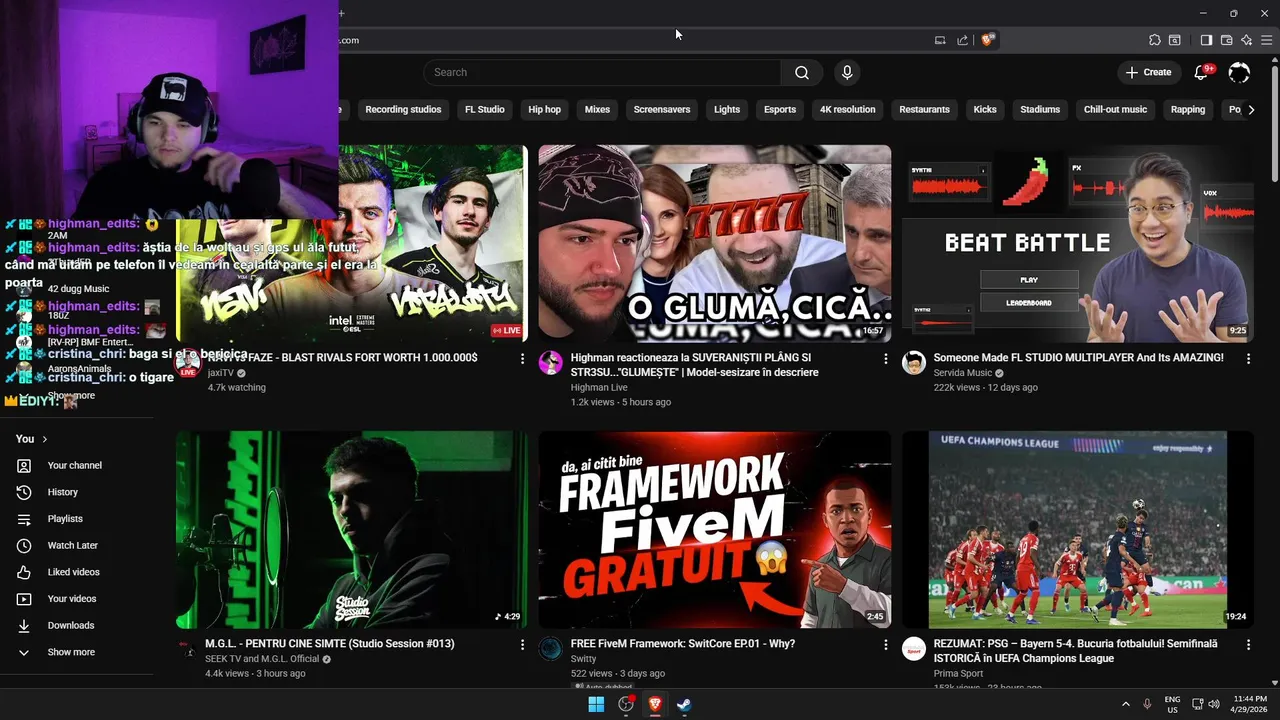Viewport: 1280px width, 720px height.
Task: Click the Switty channel avatar
Action: point(551,649)
